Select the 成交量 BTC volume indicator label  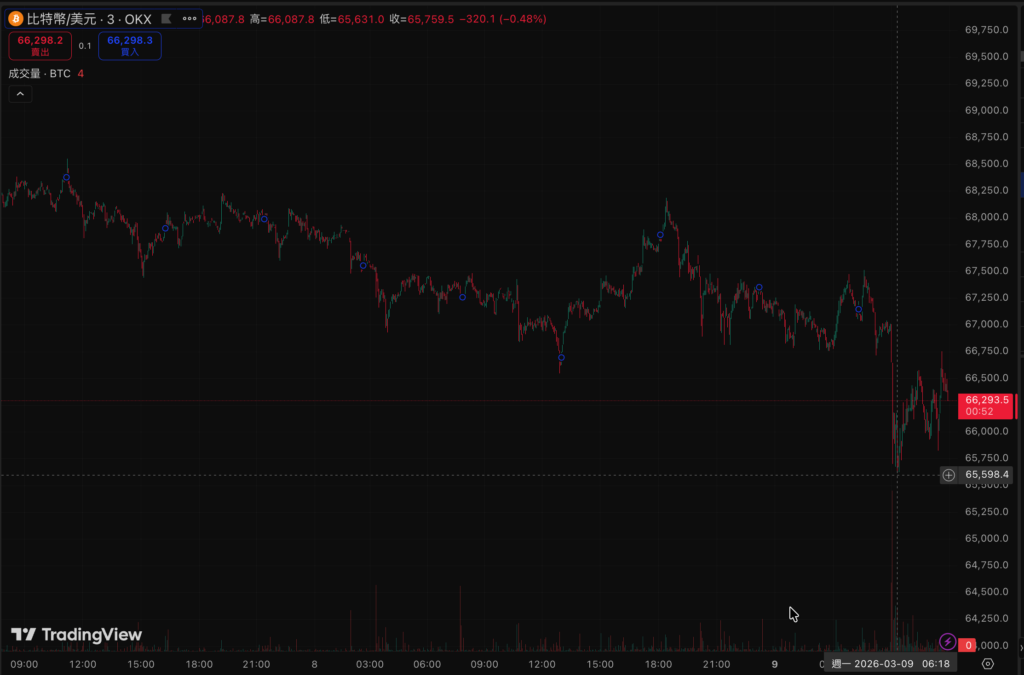[39, 73]
